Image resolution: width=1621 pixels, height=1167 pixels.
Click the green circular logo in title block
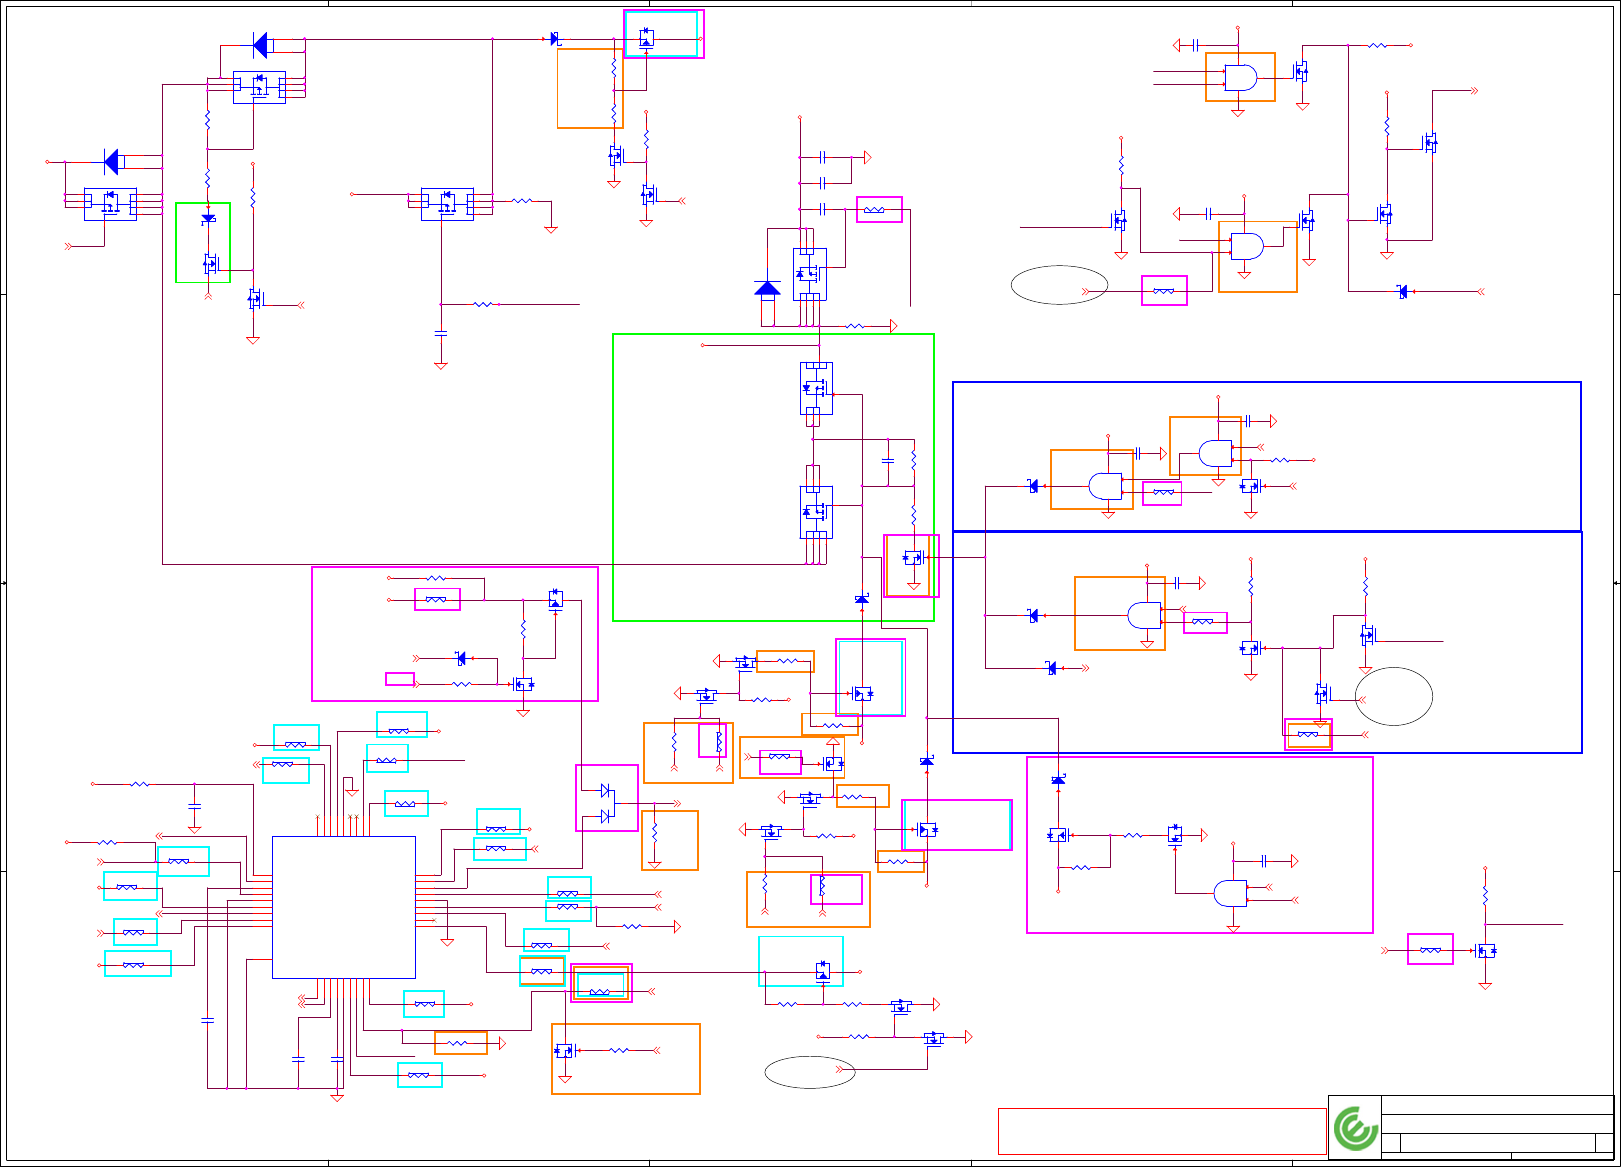pyautogui.click(x=1355, y=1129)
